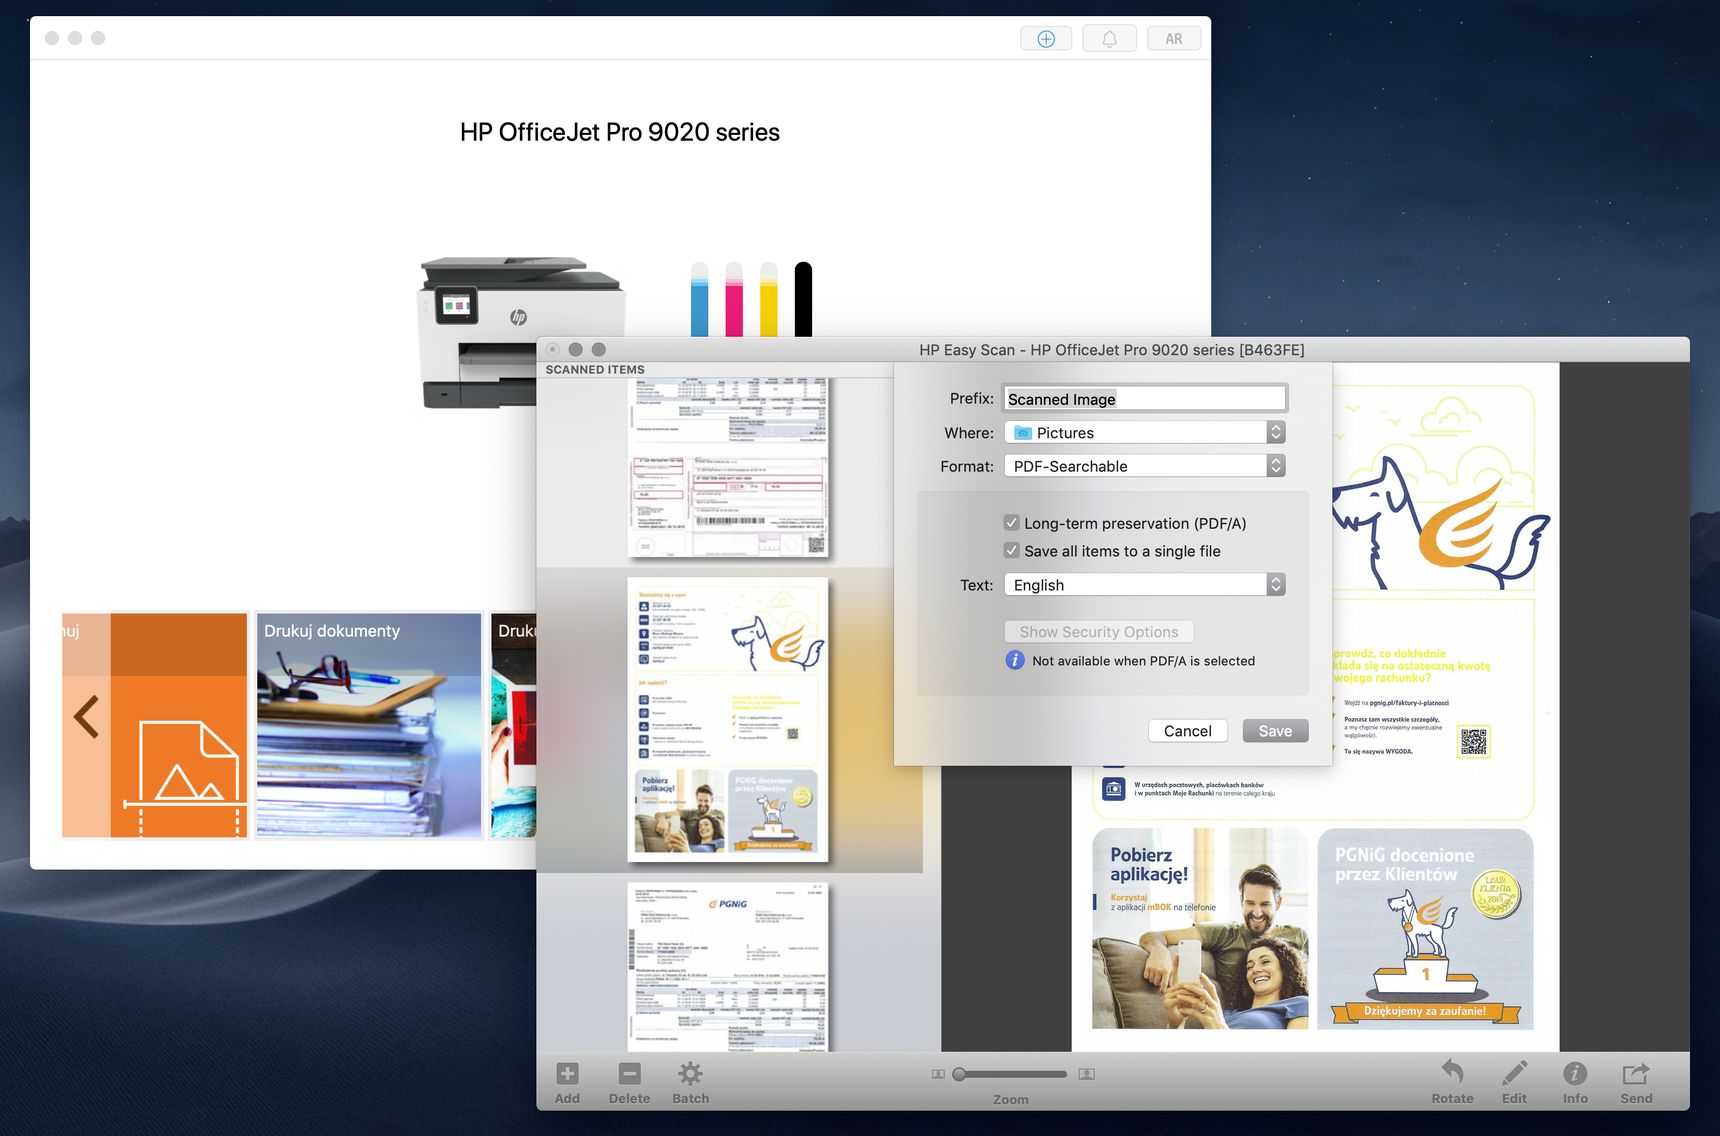The image size is (1720, 1136).
Task: Click the Save button in save dialog
Action: (x=1275, y=731)
